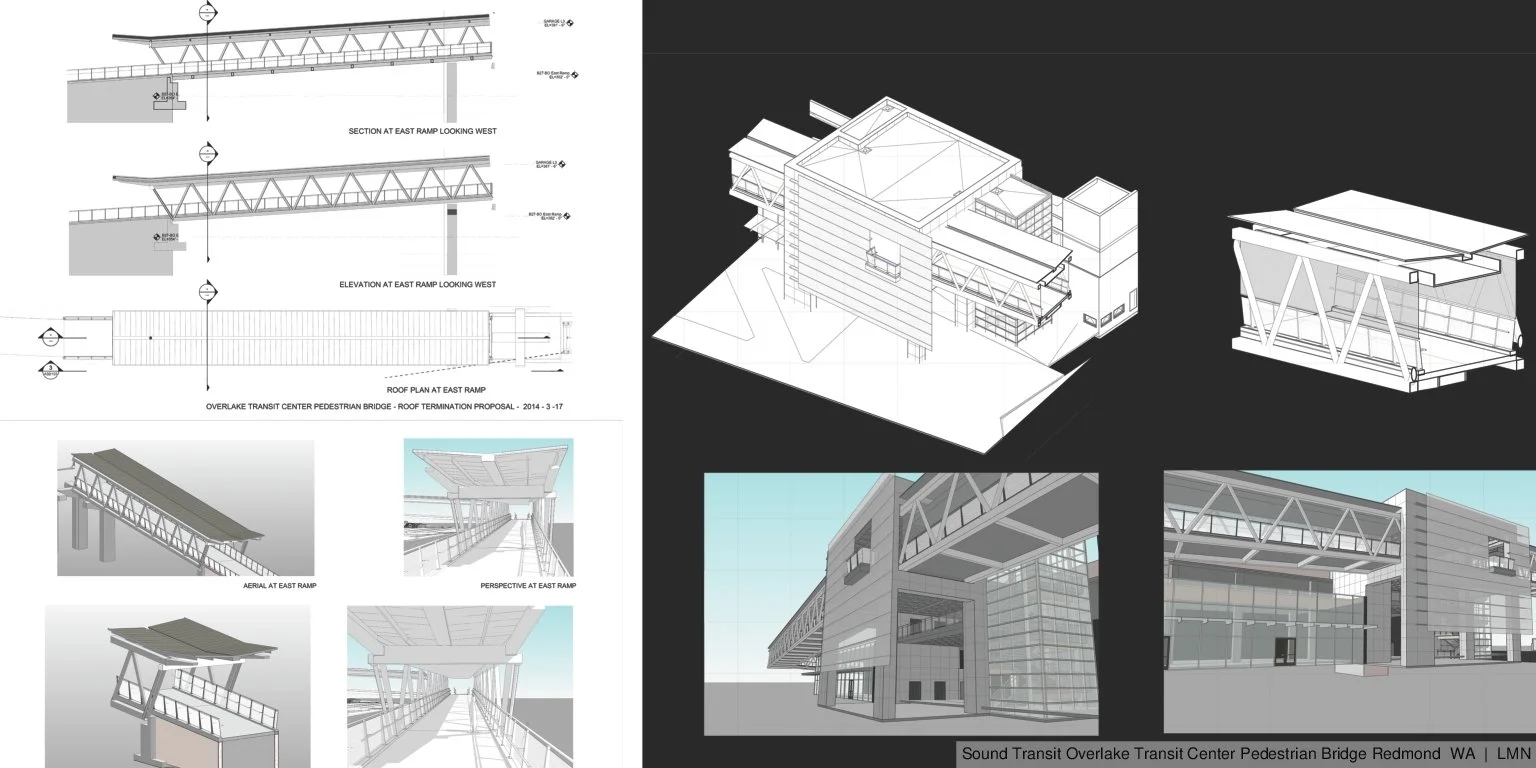This screenshot has width=1536, height=768.
Task: Click the section marker circle above the elevation drawing
Action: click(x=207, y=155)
